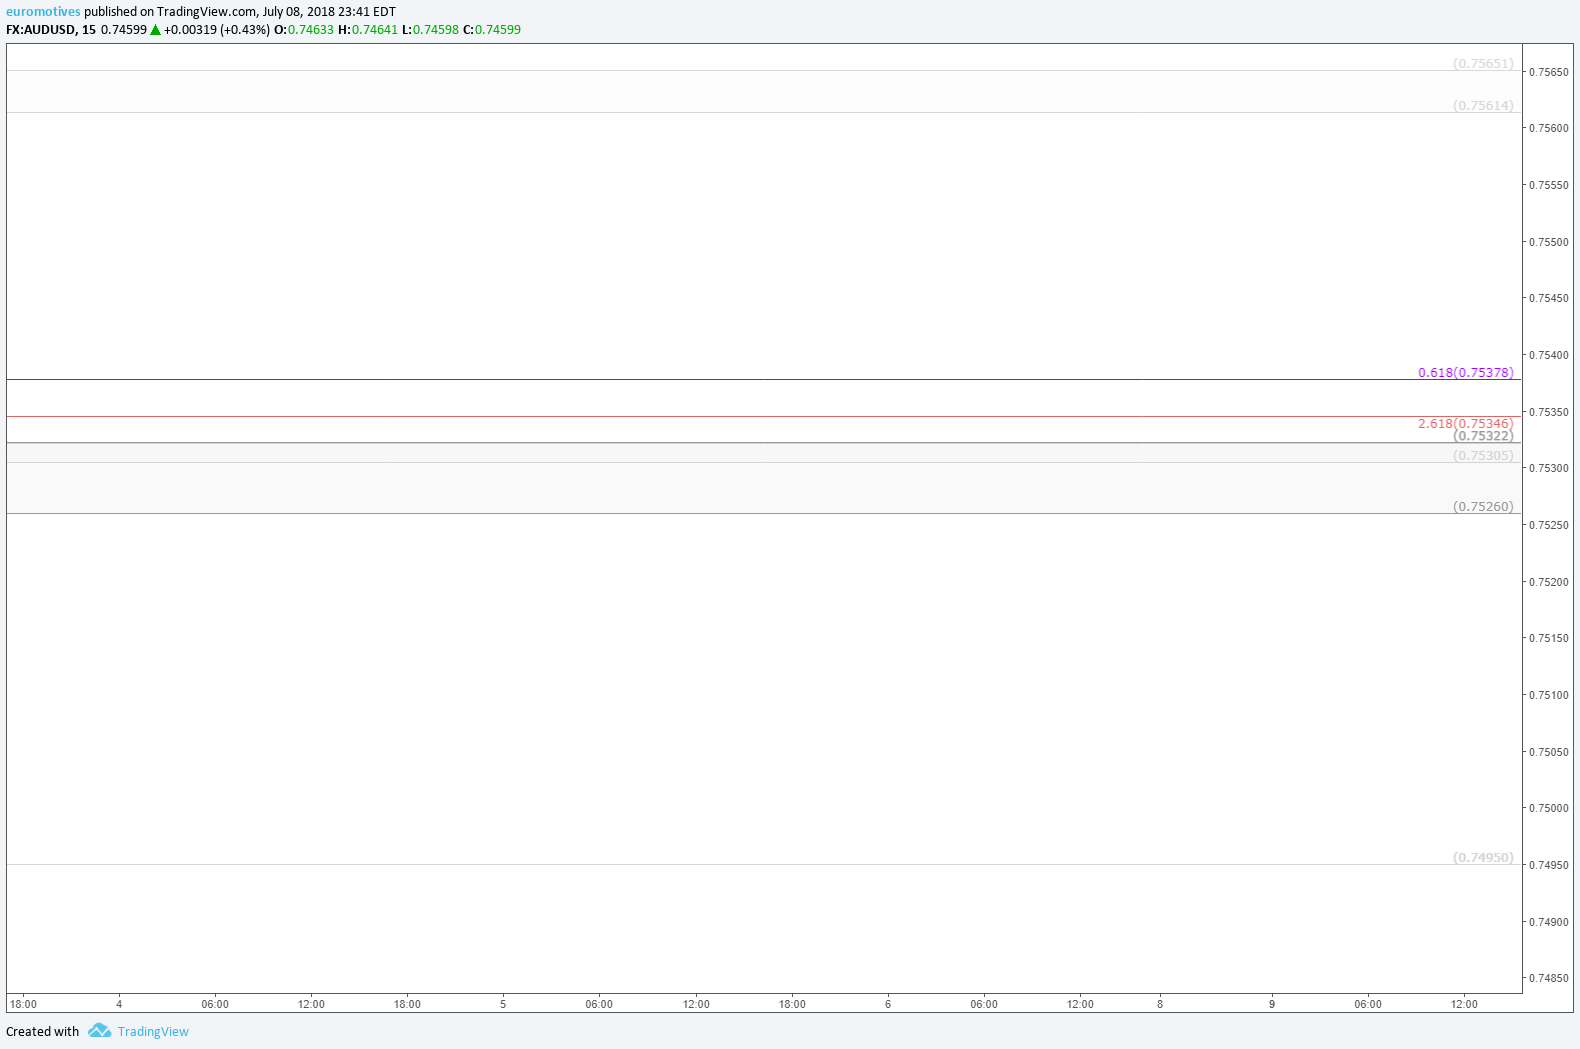
Task: Click the (0.75260) level label
Action: pyautogui.click(x=1483, y=507)
